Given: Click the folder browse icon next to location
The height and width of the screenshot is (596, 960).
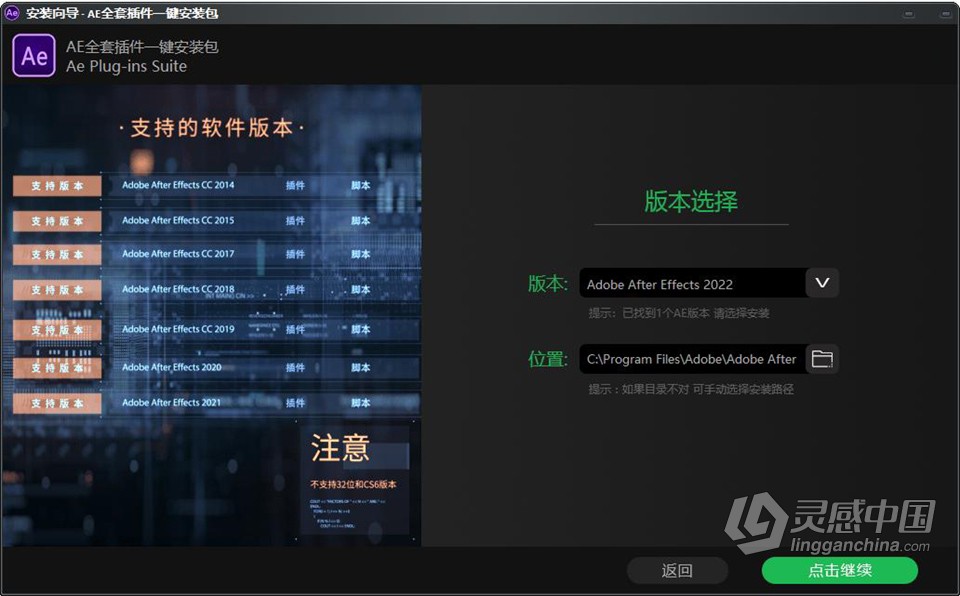Looking at the screenshot, I should (x=822, y=359).
